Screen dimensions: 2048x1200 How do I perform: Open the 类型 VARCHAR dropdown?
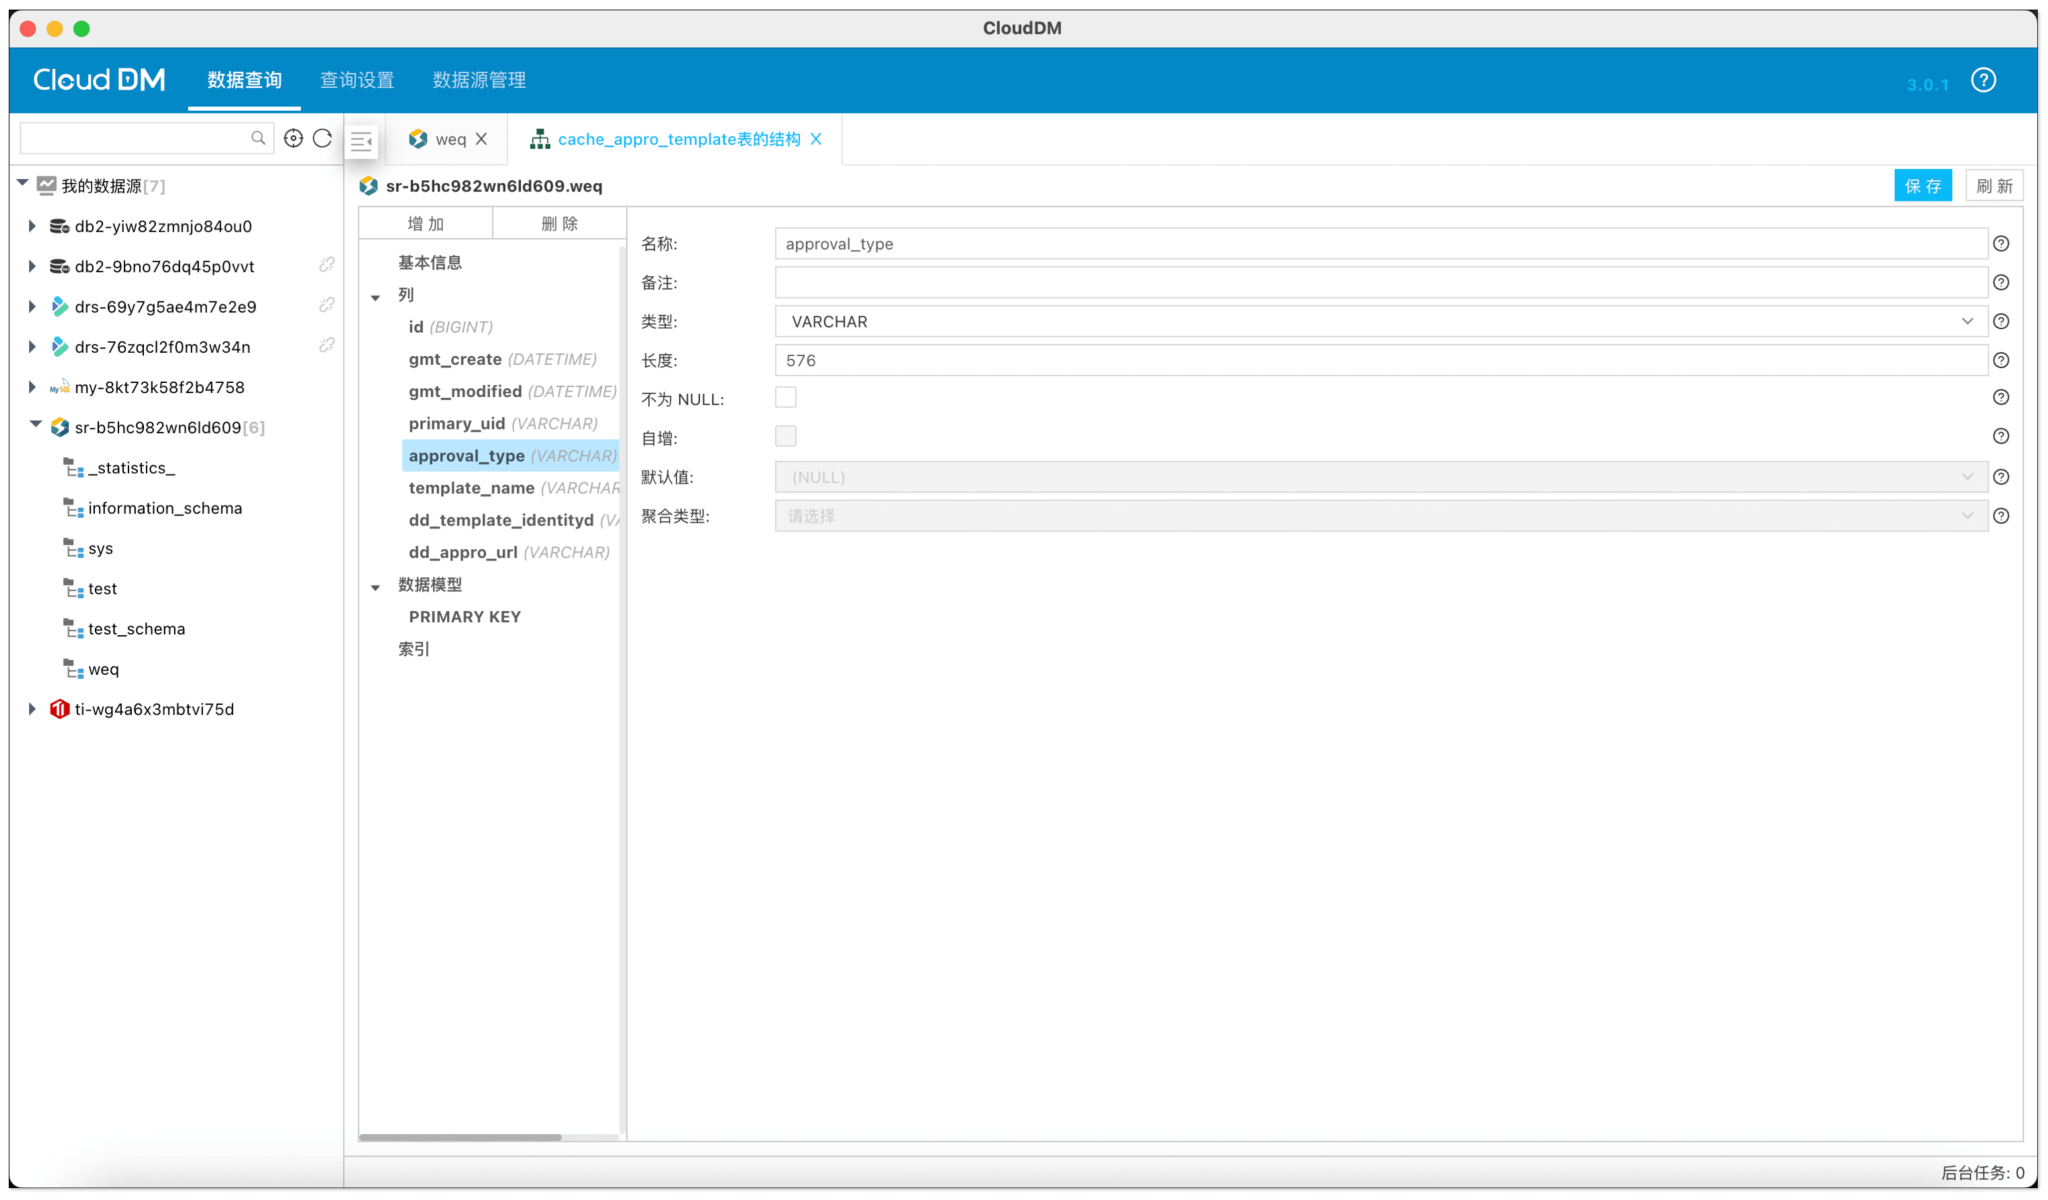pos(1380,321)
